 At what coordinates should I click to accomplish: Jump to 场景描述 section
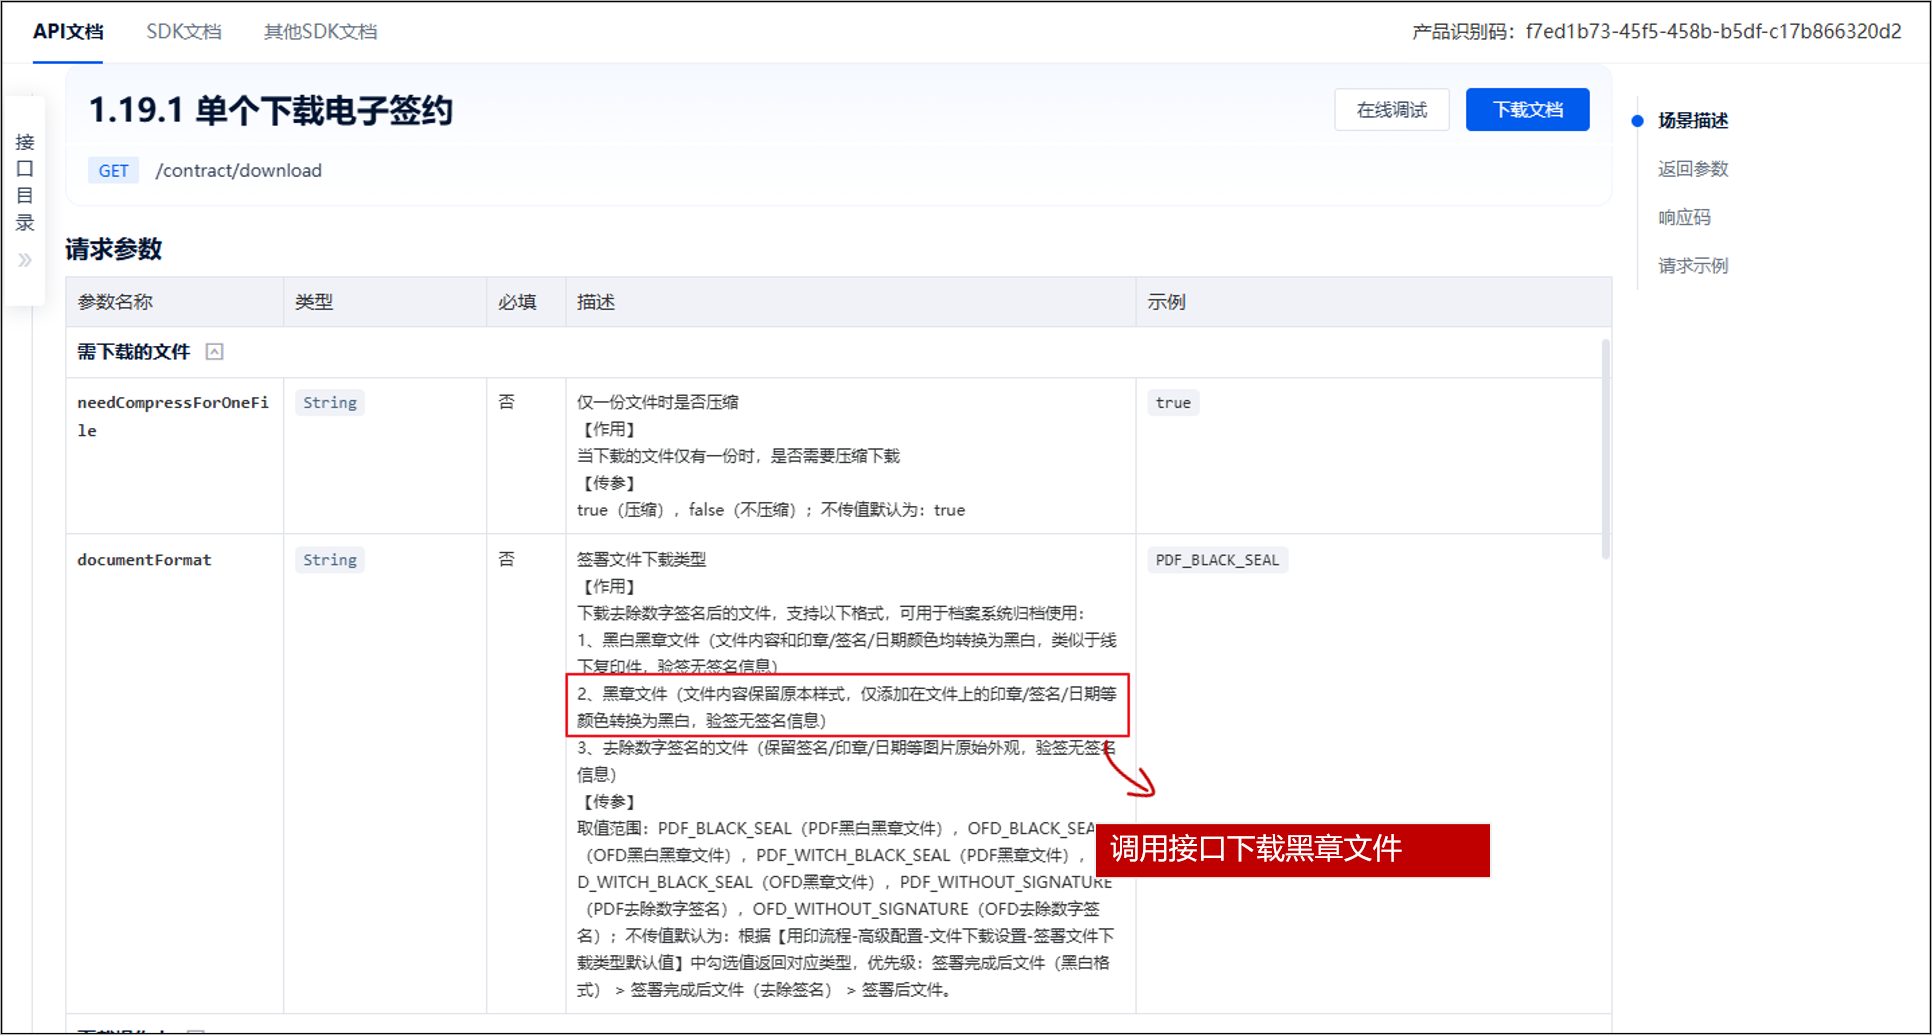coord(1692,121)
